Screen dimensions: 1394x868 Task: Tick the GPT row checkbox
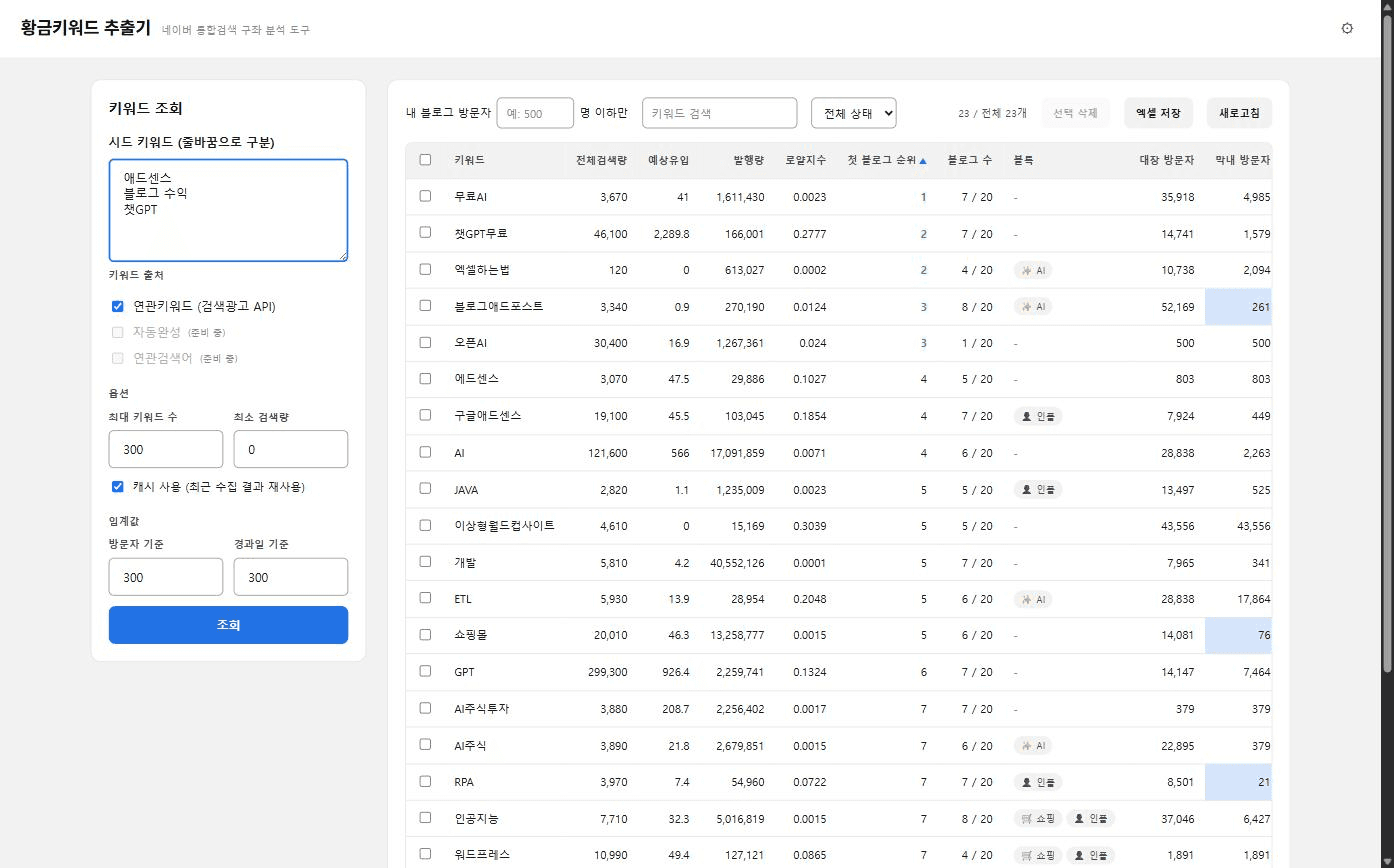pyautogui.click(x=426, y=672)
